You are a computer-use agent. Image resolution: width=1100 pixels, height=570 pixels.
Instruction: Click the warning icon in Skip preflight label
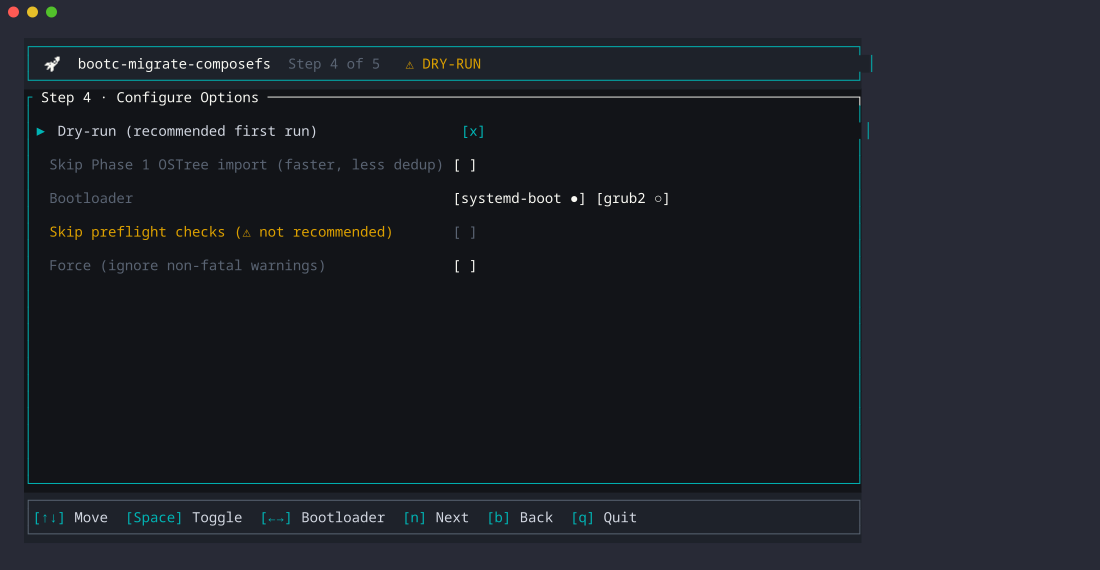[246, 233]
